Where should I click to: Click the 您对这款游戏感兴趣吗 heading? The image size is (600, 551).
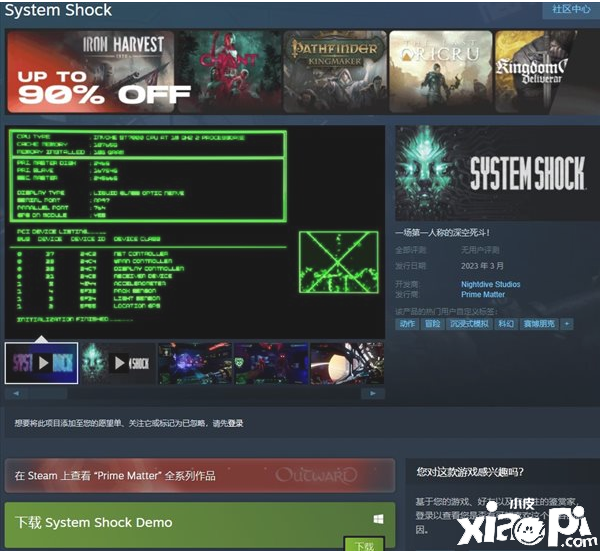470,472
